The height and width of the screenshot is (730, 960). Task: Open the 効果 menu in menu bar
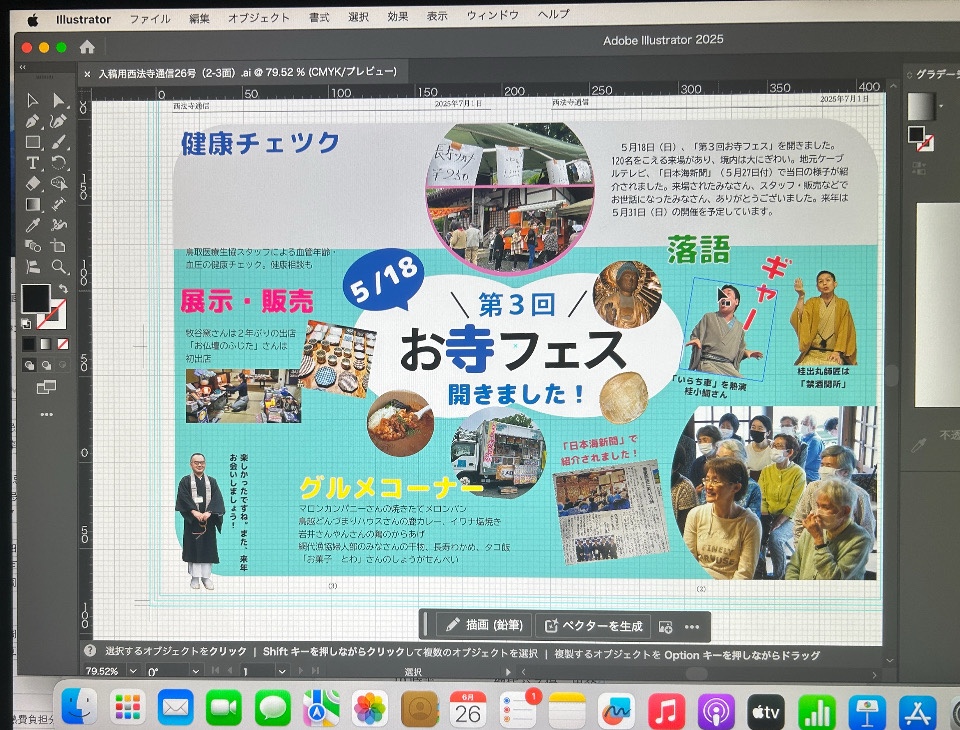click(x=397, y=17)
